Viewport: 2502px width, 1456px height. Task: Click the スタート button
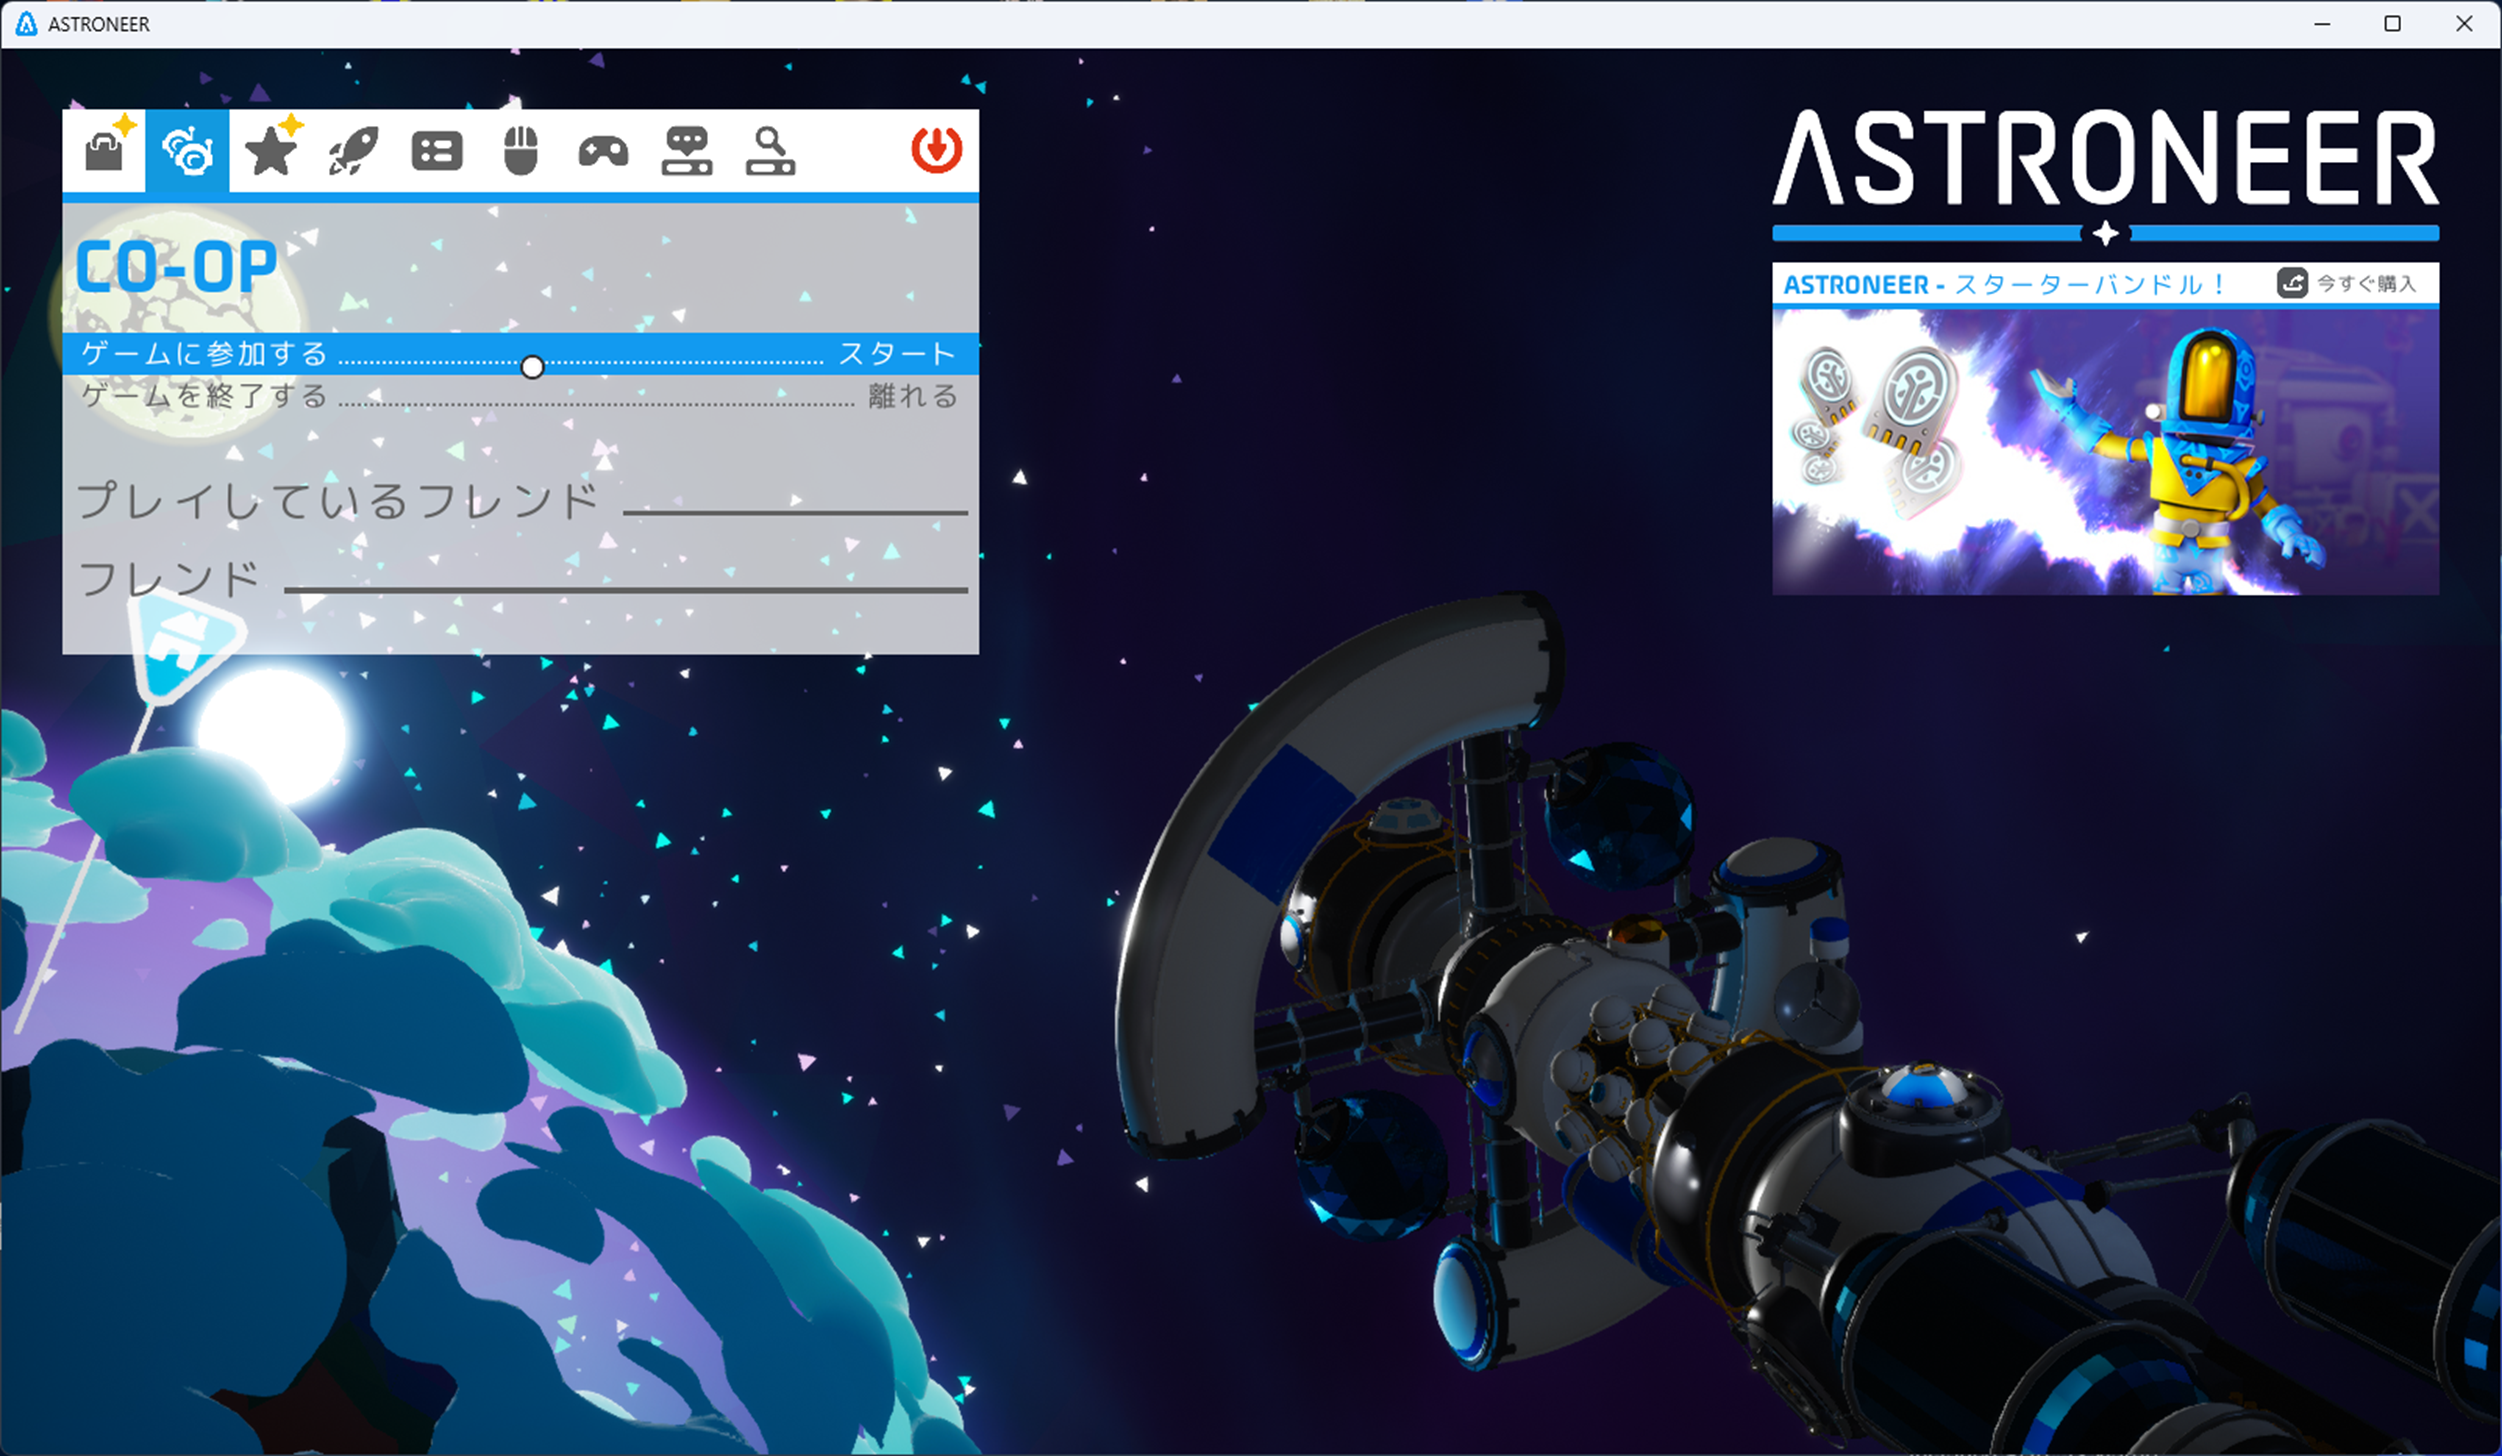(x=897, y=354)
